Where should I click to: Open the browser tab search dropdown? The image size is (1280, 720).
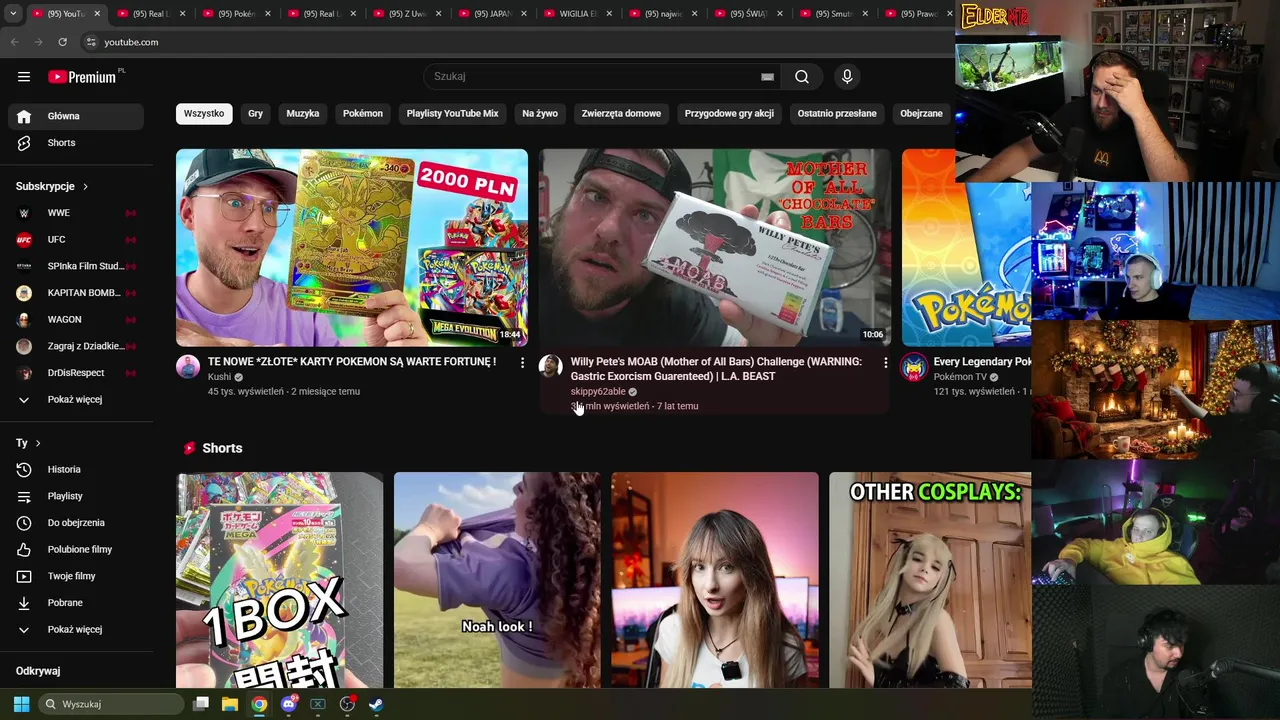(x=13, y=14)
